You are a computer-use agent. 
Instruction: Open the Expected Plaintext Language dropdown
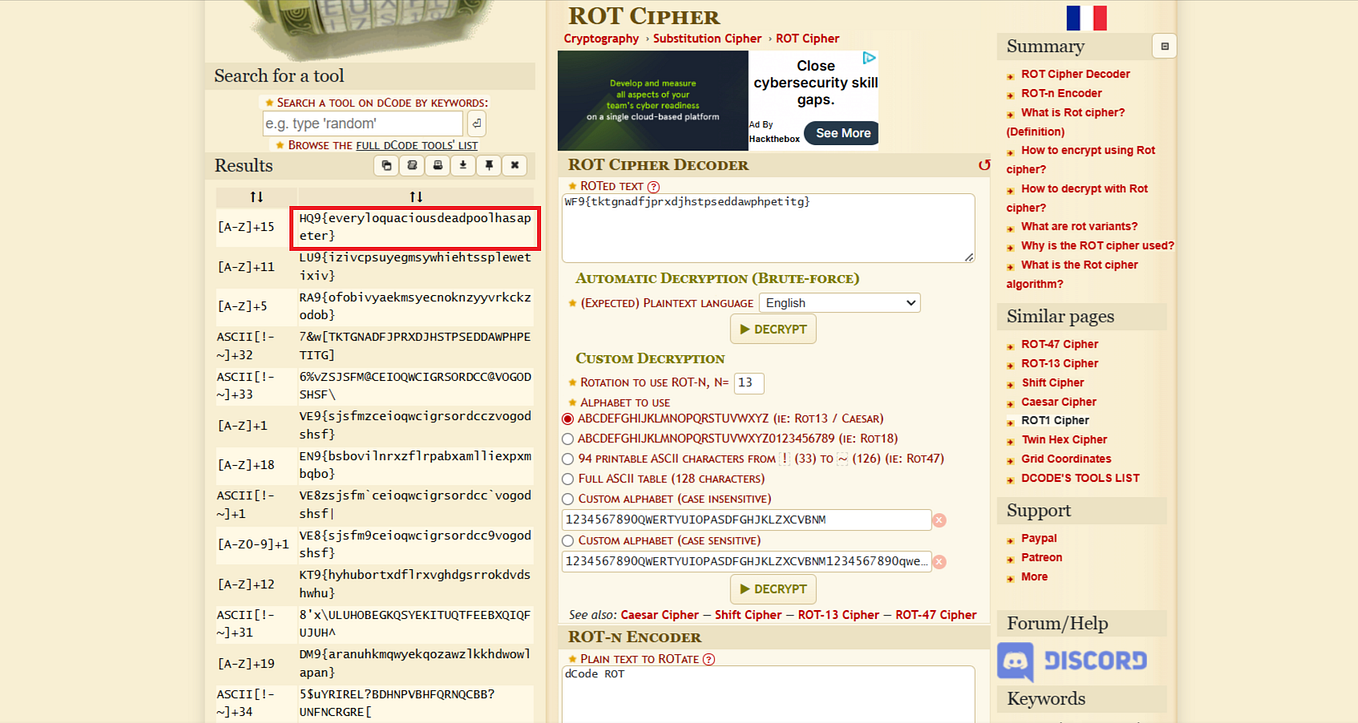tap(838, 302)
